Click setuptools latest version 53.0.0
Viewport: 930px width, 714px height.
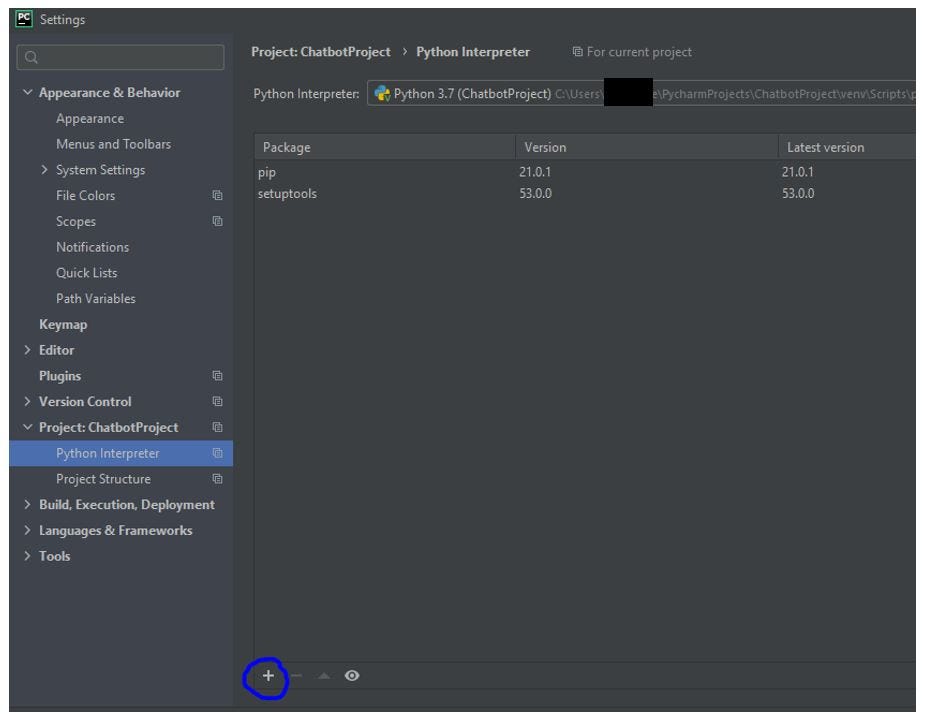click(x=798, y=193)
